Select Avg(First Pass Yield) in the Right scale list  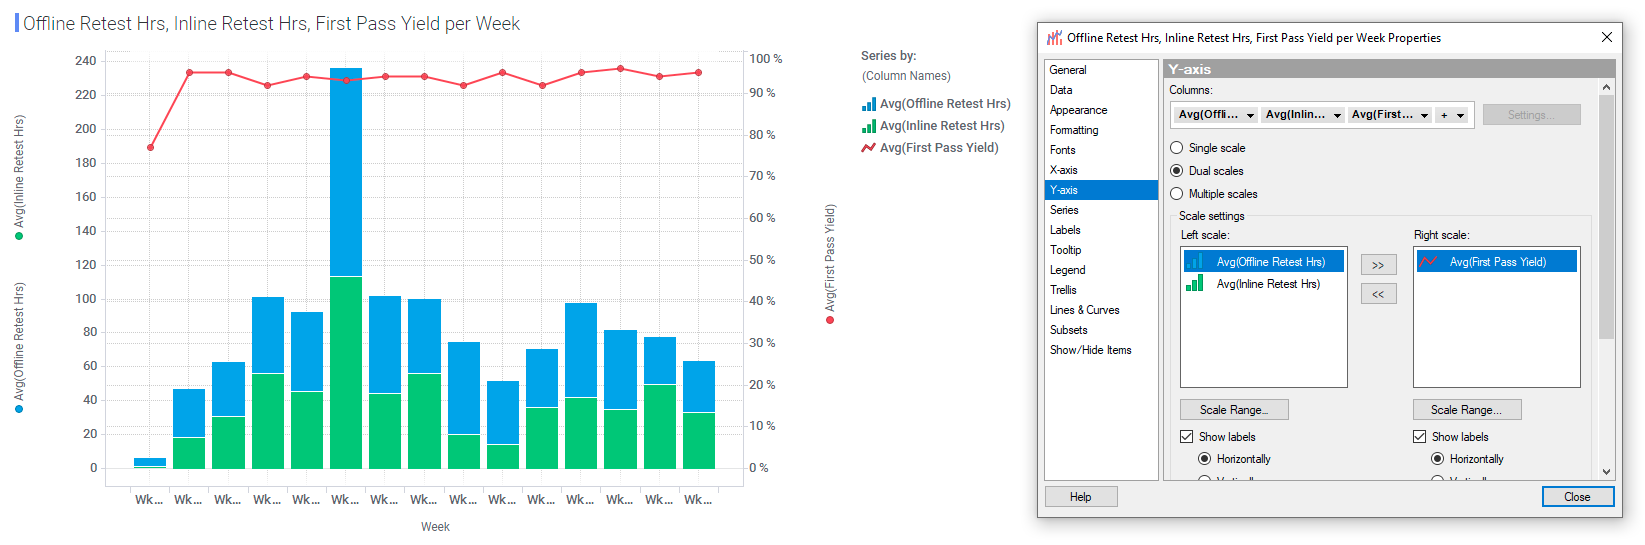point(1497,262)
